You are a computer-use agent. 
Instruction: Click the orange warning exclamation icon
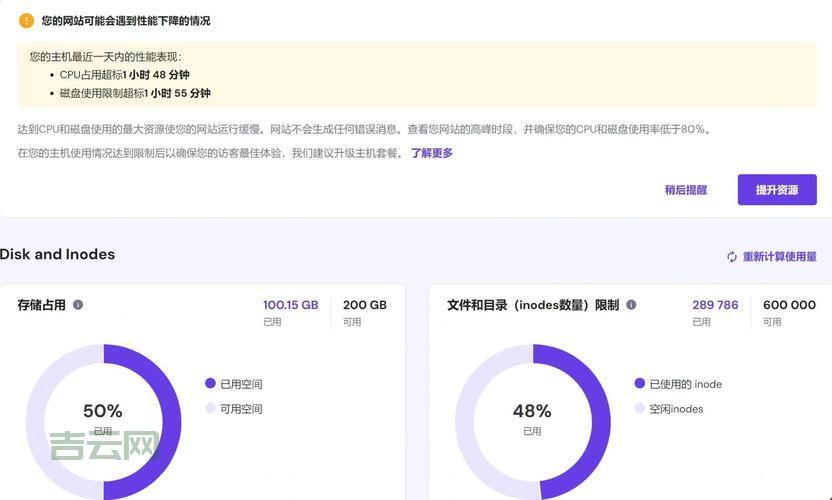click(x=26, y=21)
